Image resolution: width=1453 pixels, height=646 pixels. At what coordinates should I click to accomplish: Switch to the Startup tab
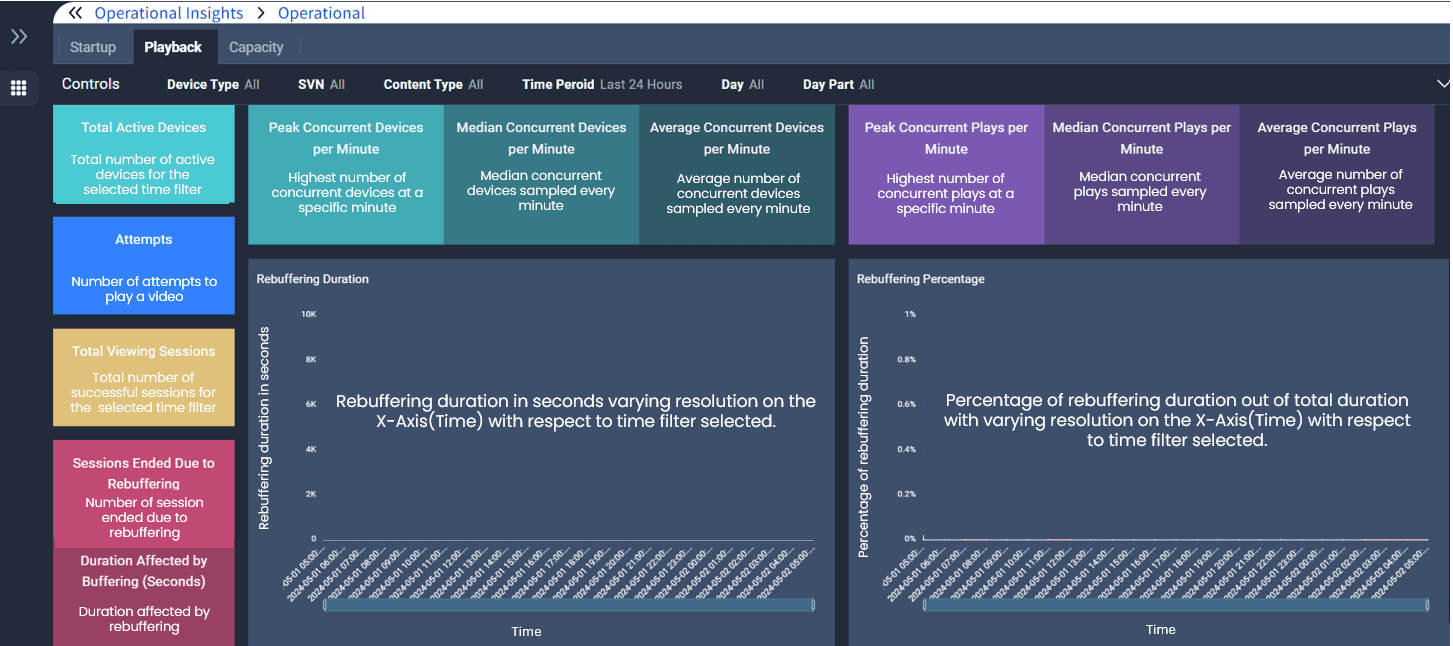93,47
